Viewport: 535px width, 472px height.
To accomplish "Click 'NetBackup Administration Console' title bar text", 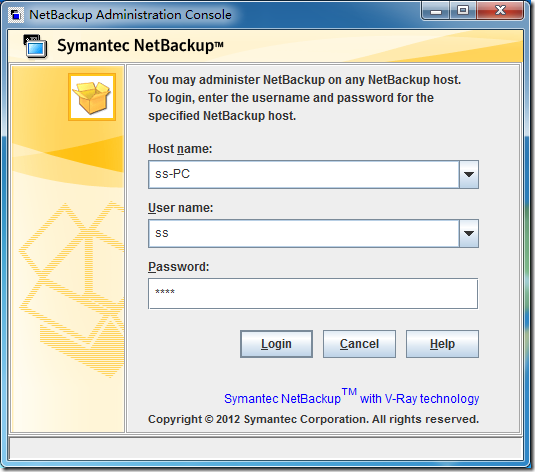I will [130, 15].
